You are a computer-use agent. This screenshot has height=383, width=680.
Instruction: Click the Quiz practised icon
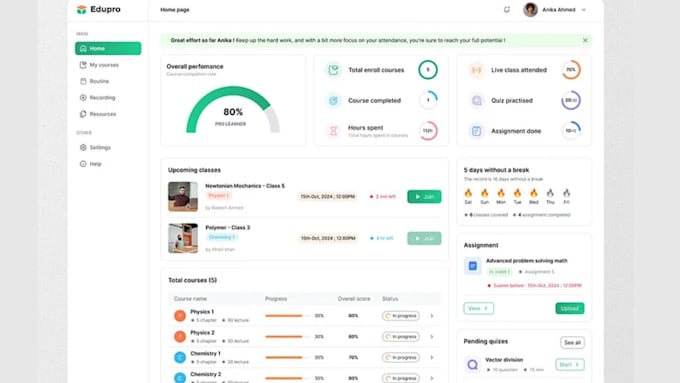click(476, 101)
